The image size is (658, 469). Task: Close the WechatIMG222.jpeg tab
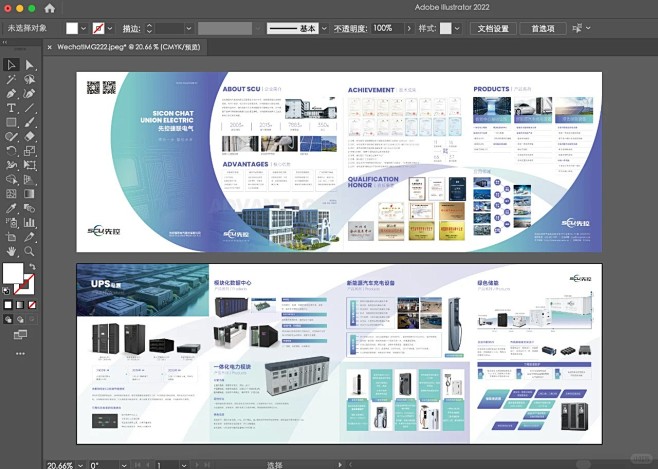point(50,46)
